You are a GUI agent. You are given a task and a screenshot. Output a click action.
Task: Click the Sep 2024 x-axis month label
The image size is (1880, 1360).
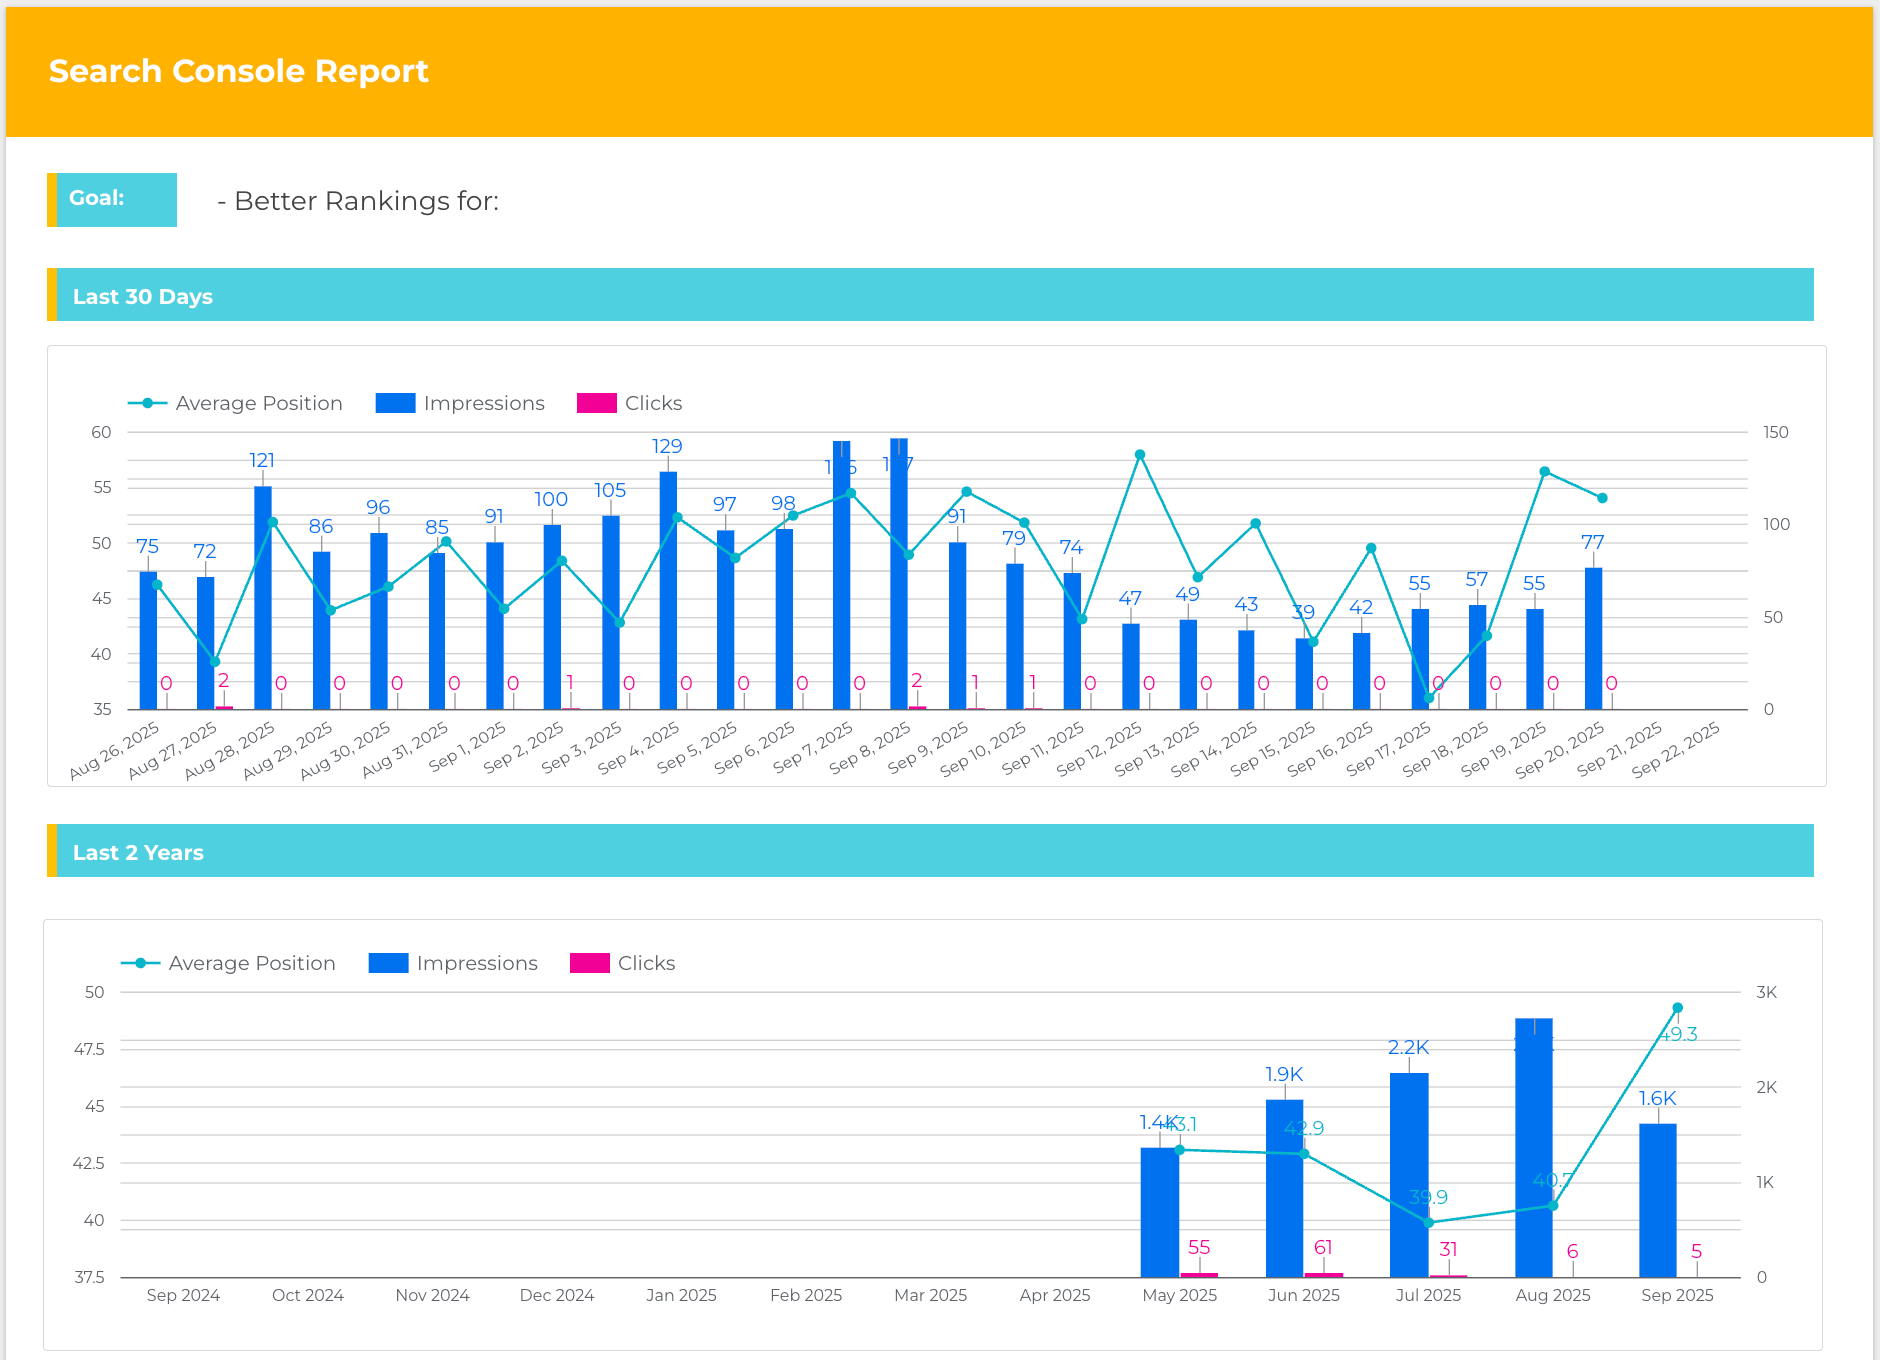point(183,1295)
